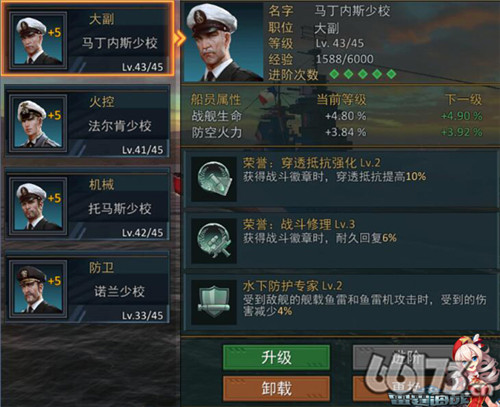Click 马丁内斯少校 small portrait in list
The height and width of the screenshot is (407, 500).
click(x=38, y=41)
